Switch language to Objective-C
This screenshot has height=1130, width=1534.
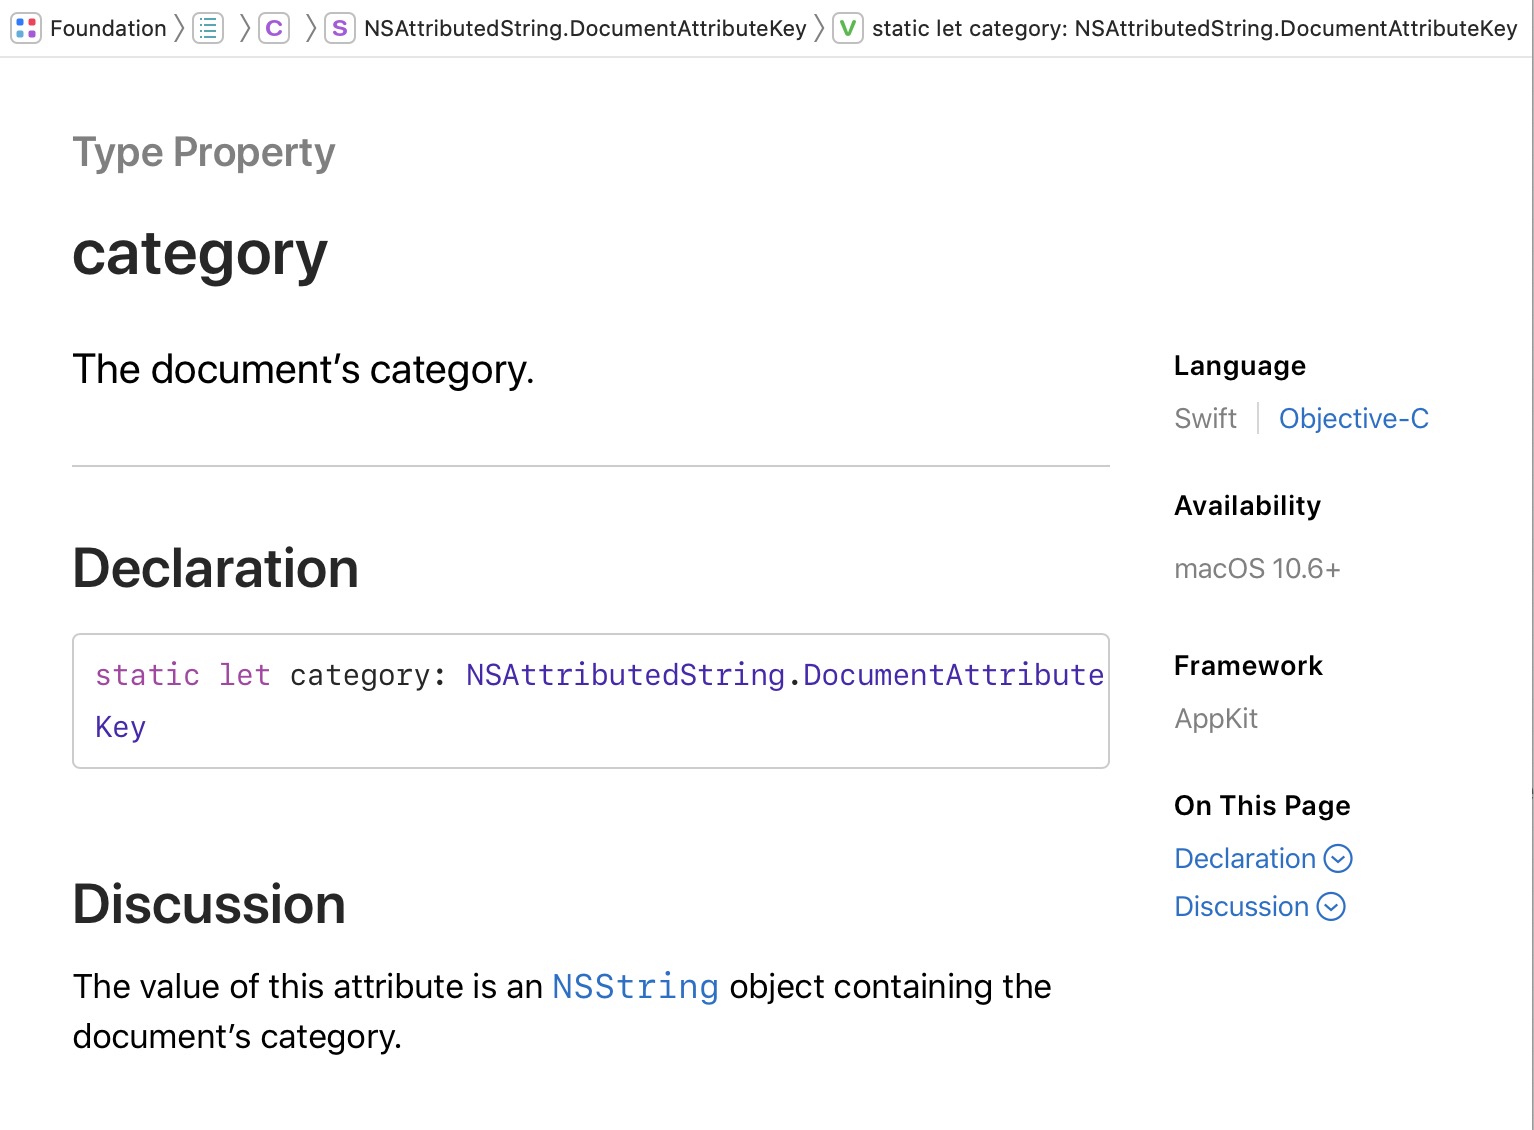click(x=1353, y=418)
